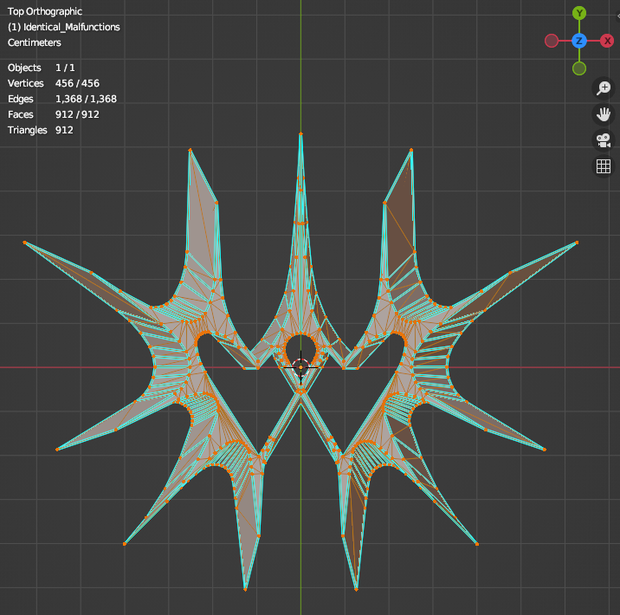Click the hand pan view icon

603,114
